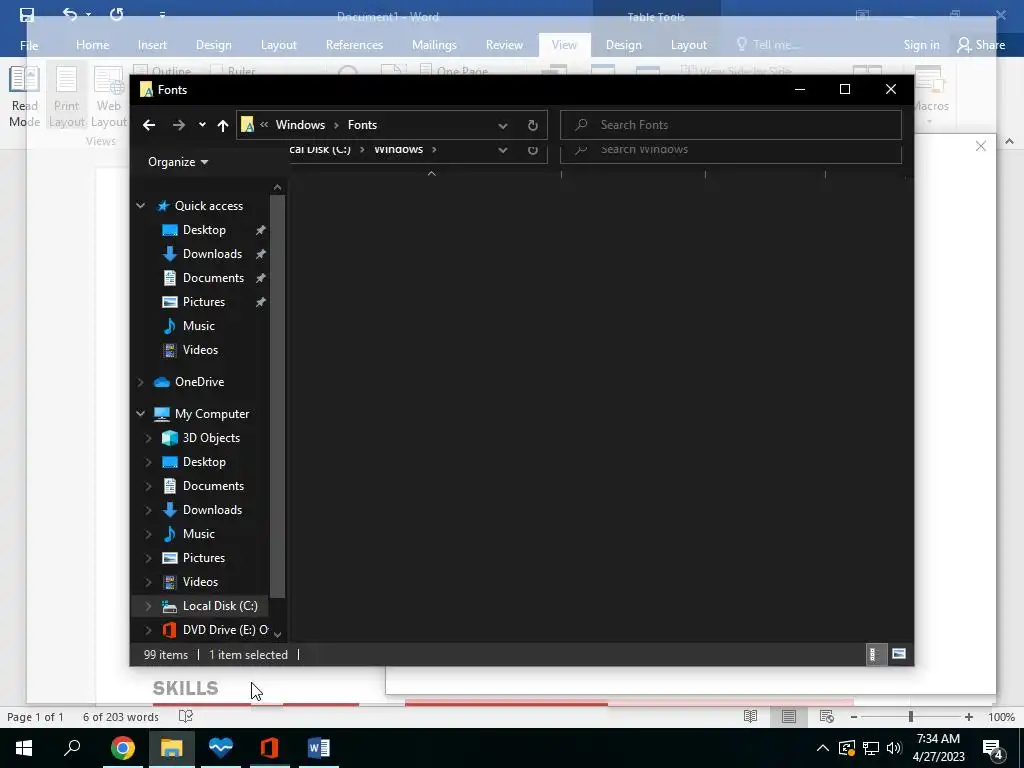Click Word status bar Read Mode icon
Screen dimensions: 1024x768
pyautogui.click(x=751, y=717)
